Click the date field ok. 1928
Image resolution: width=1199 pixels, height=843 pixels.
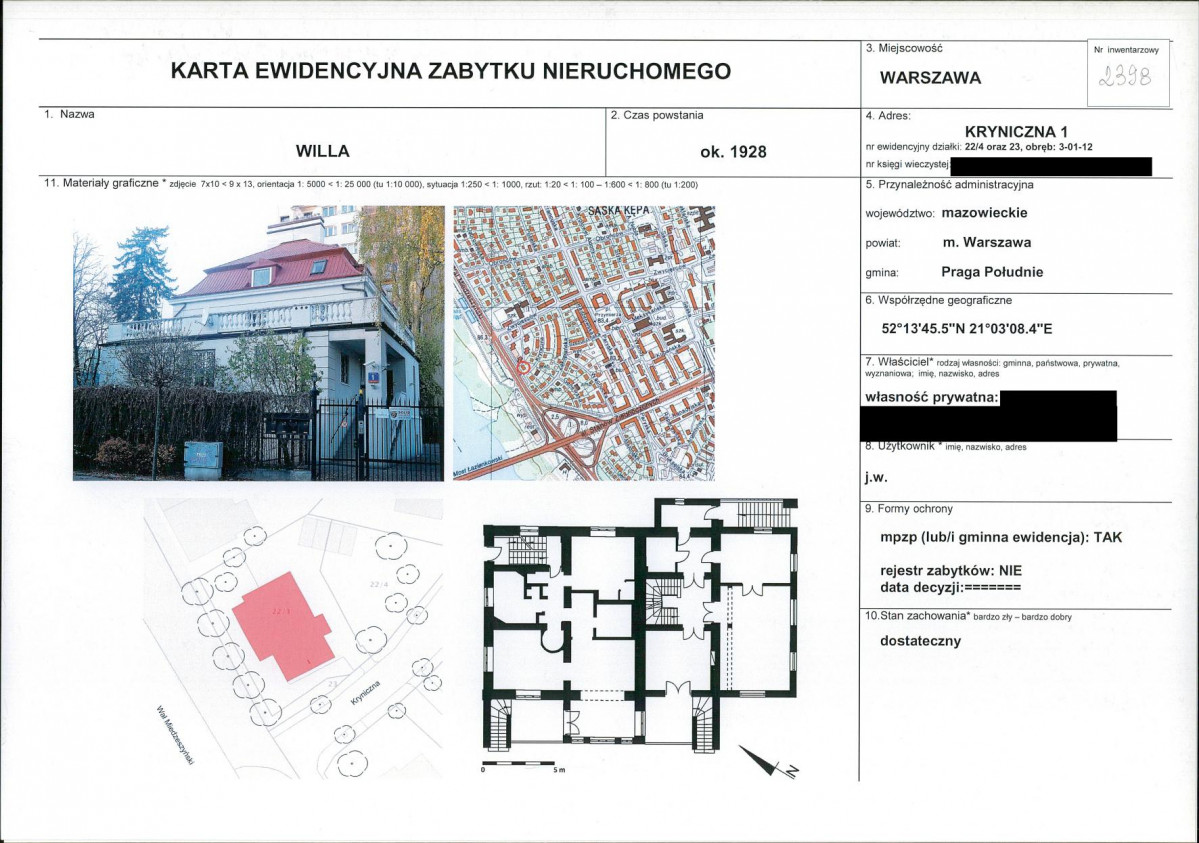pyautogui.click(x=733, y=151)
